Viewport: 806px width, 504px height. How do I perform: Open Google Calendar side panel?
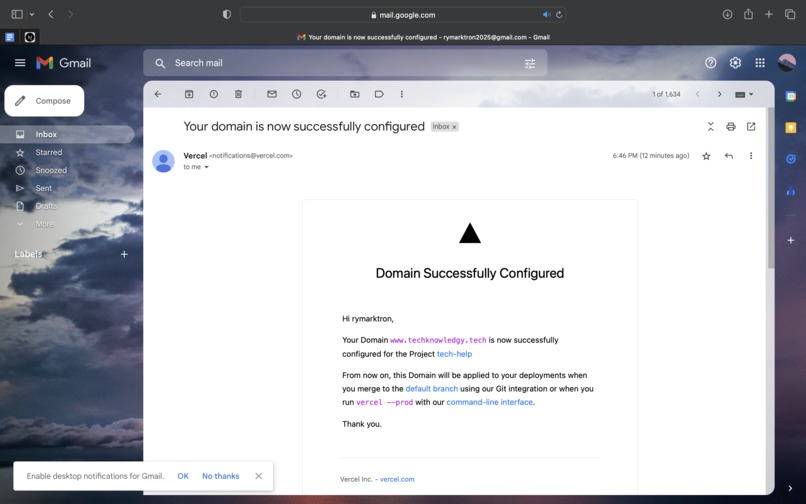point(791,96)
